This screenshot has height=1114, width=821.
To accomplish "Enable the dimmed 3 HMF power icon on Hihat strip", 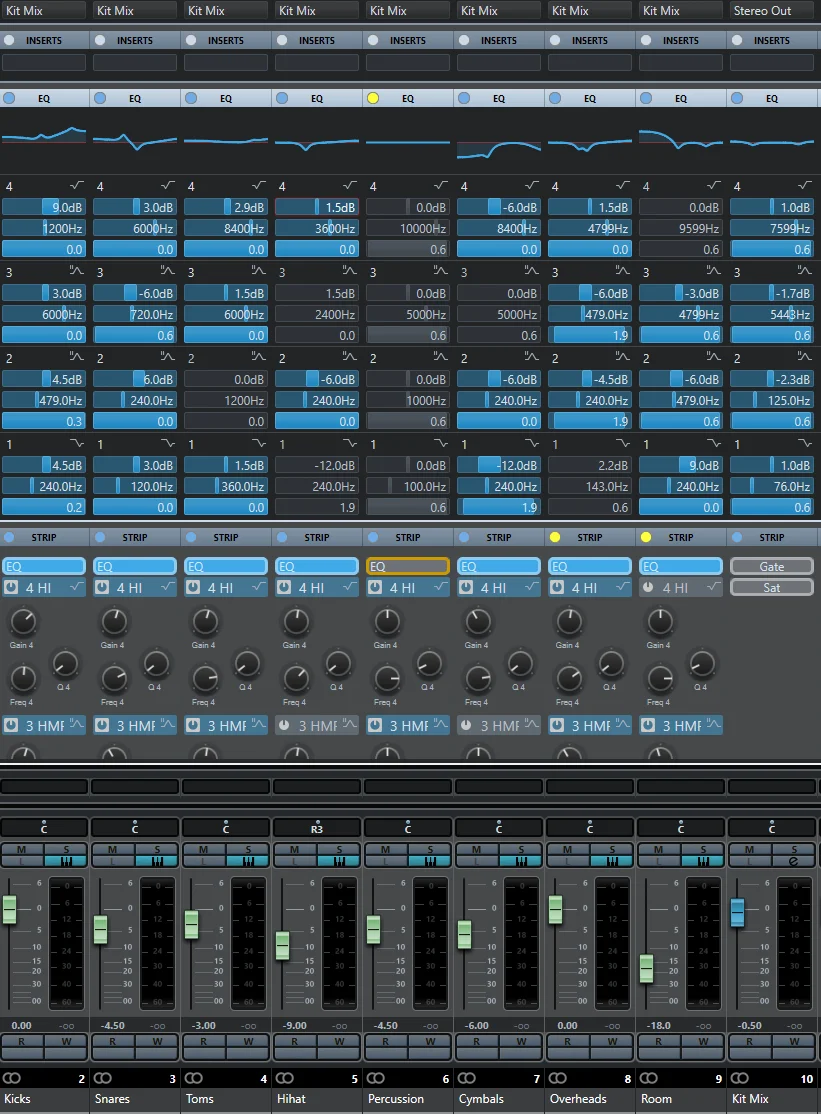I will point(284,725).
